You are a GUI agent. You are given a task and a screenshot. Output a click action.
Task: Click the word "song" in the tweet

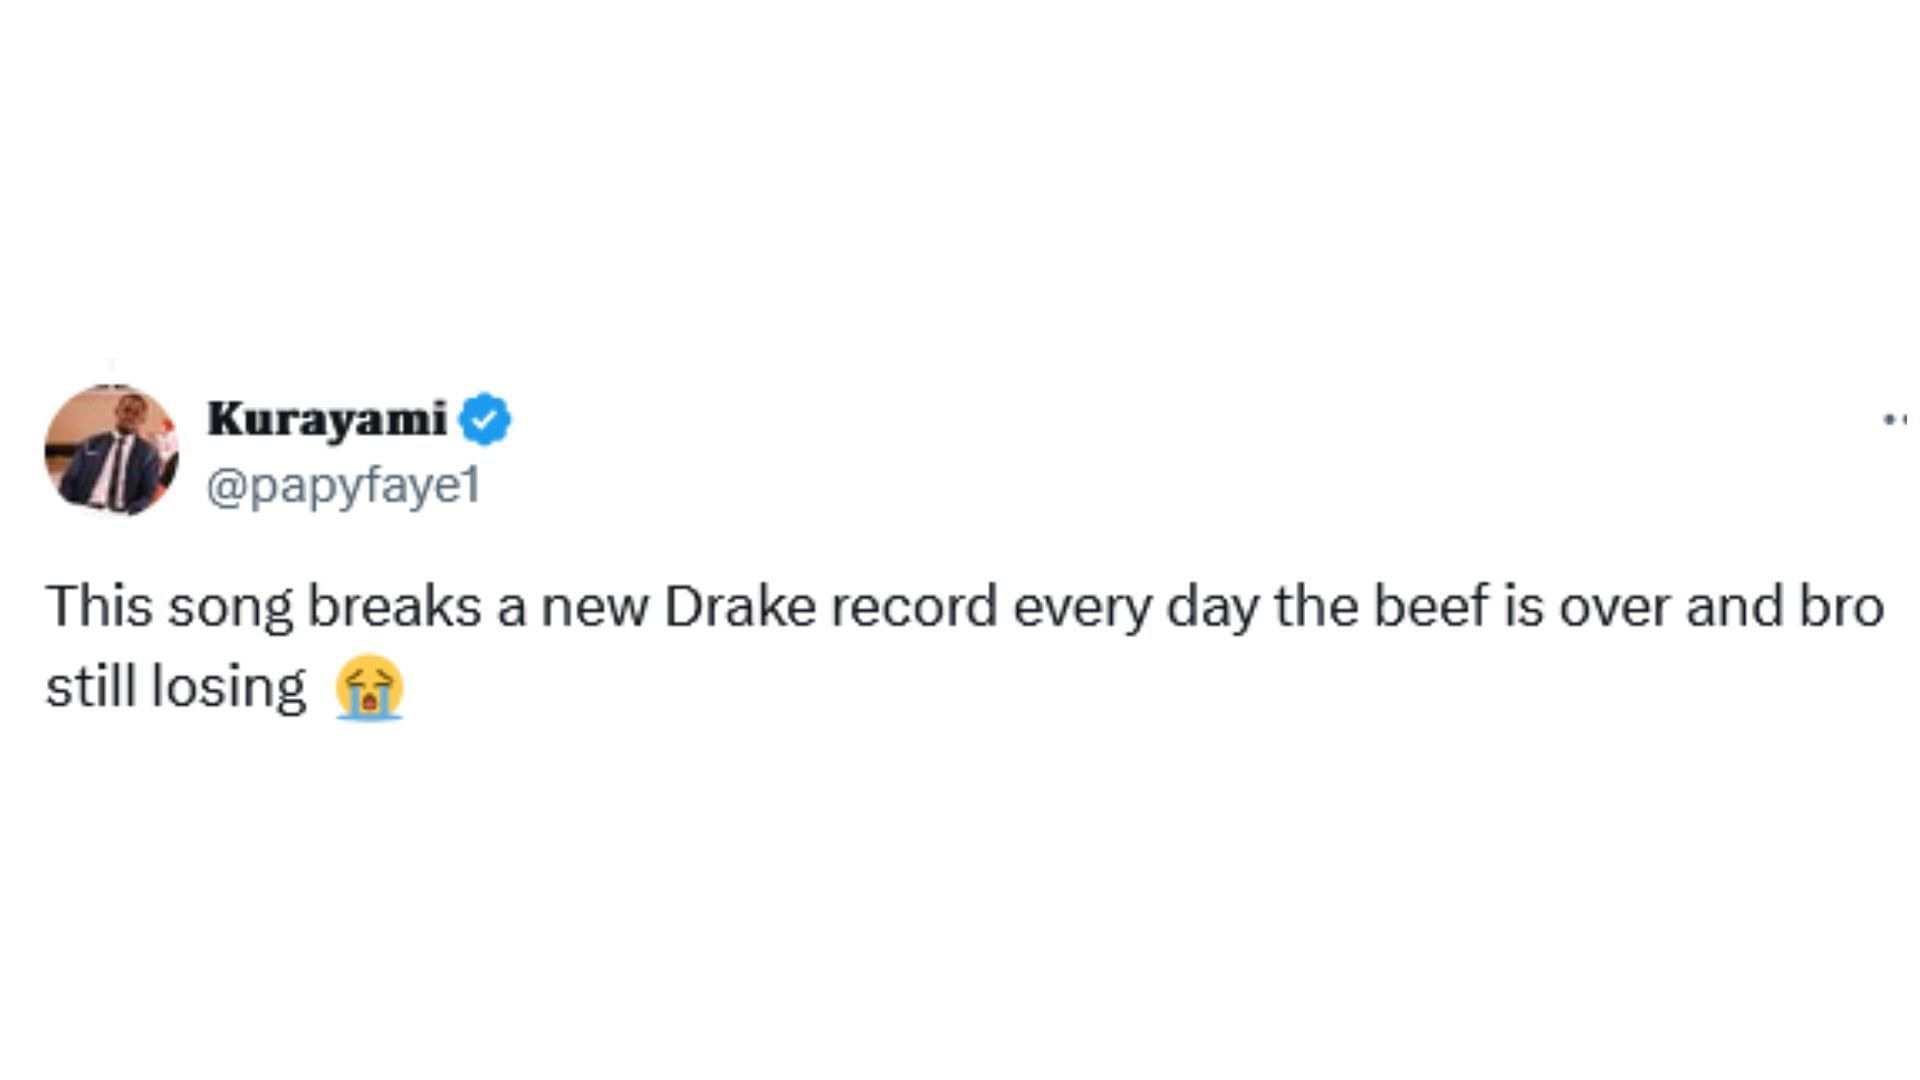[x=230, y=607]
